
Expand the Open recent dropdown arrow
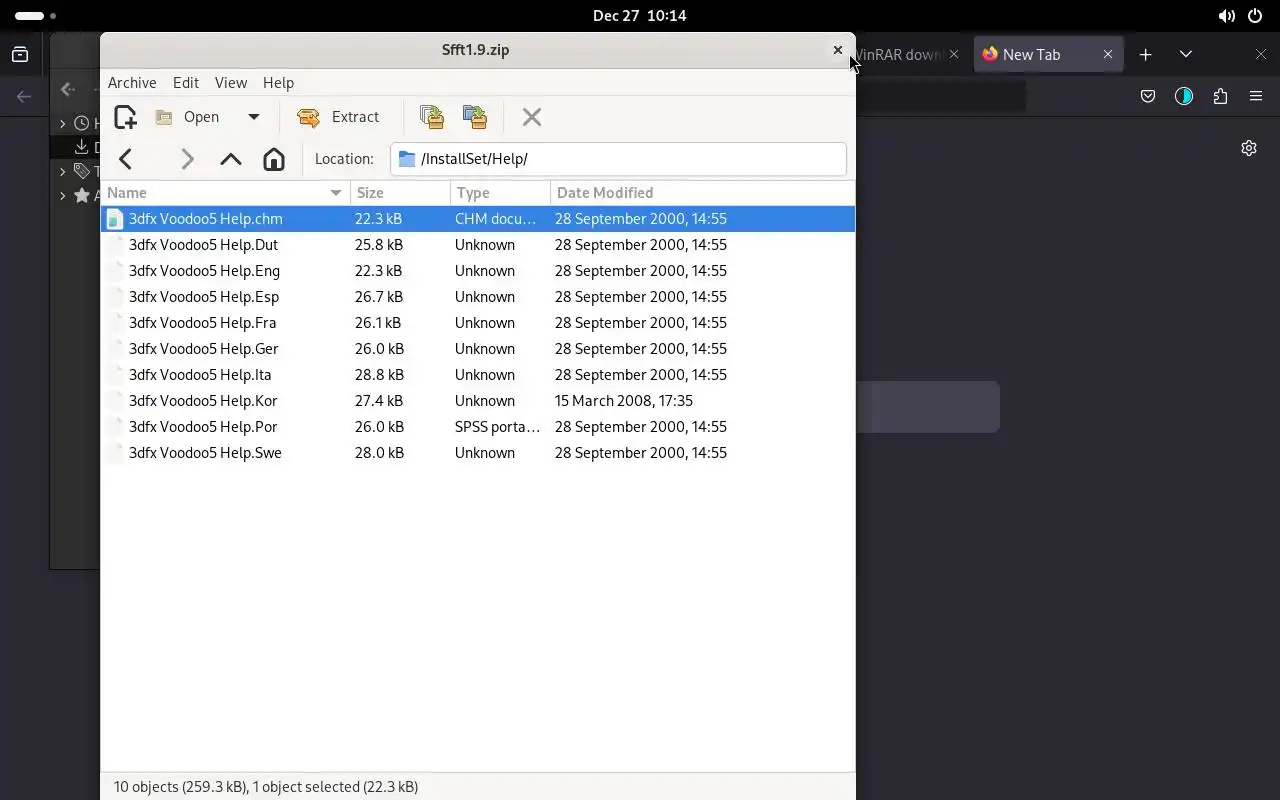tap(254, 117)
